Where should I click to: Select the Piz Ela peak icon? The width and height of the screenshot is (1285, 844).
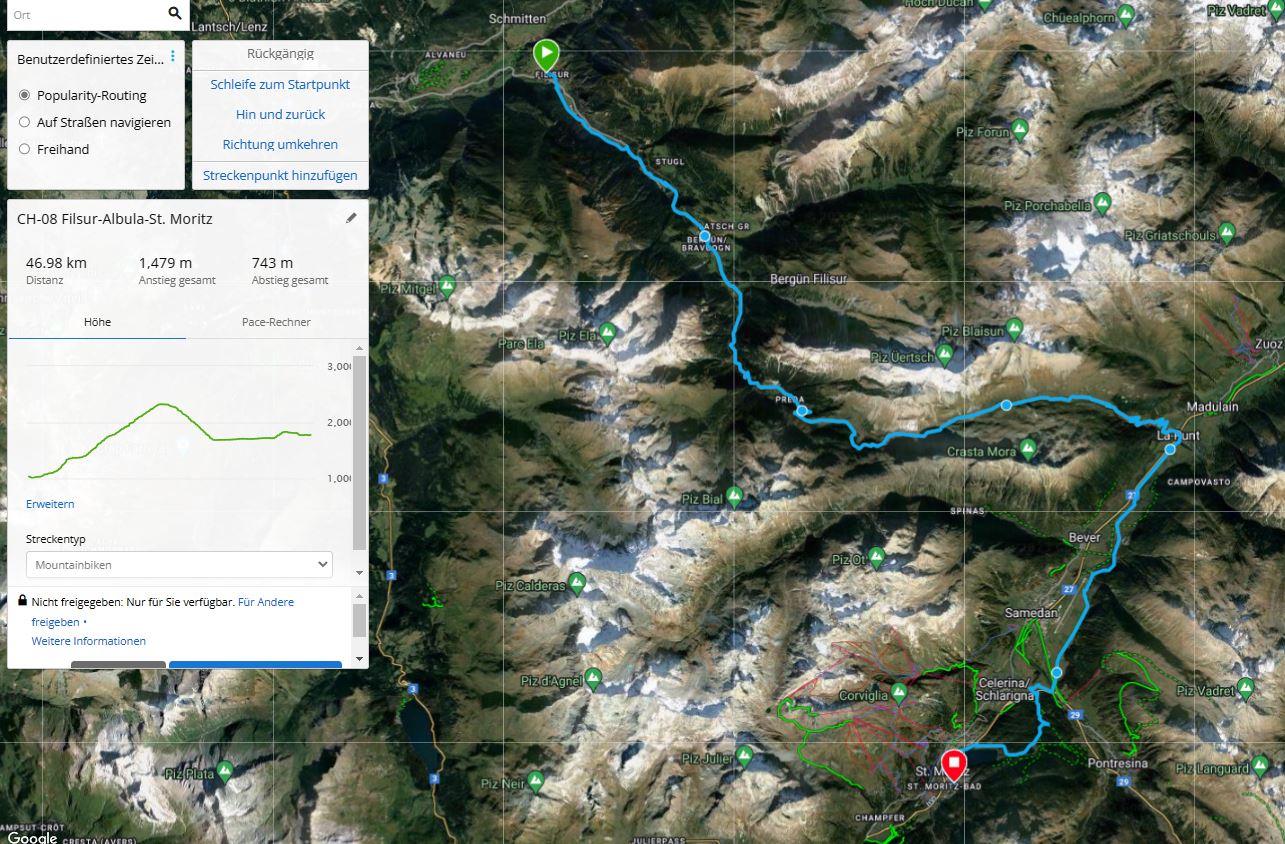[x=607, y=330]
